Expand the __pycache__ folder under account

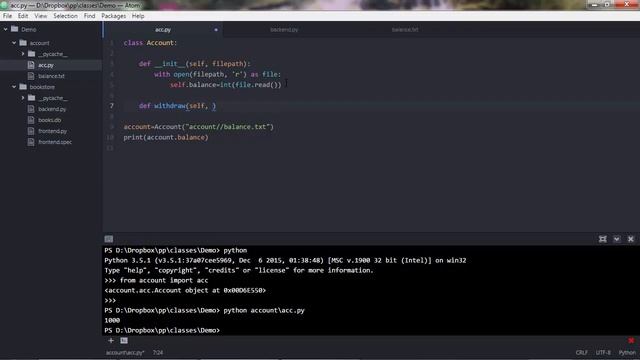23,54
